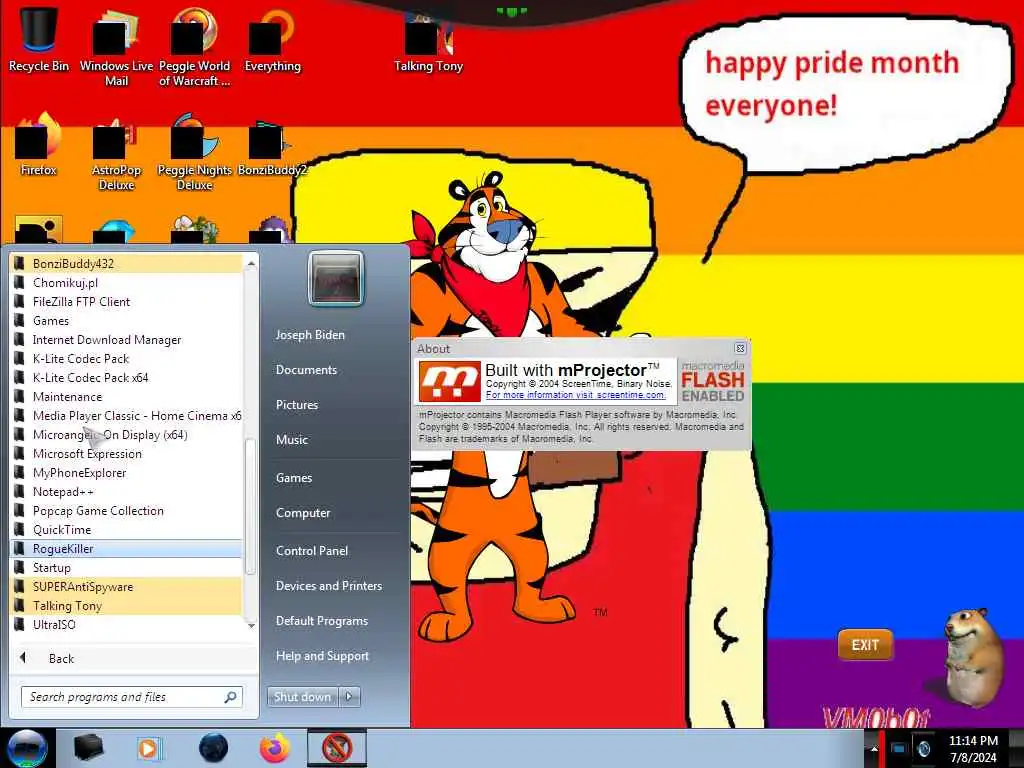1024x768 pixels.
Task: Click the Search programs and files field
Action: 132,697
